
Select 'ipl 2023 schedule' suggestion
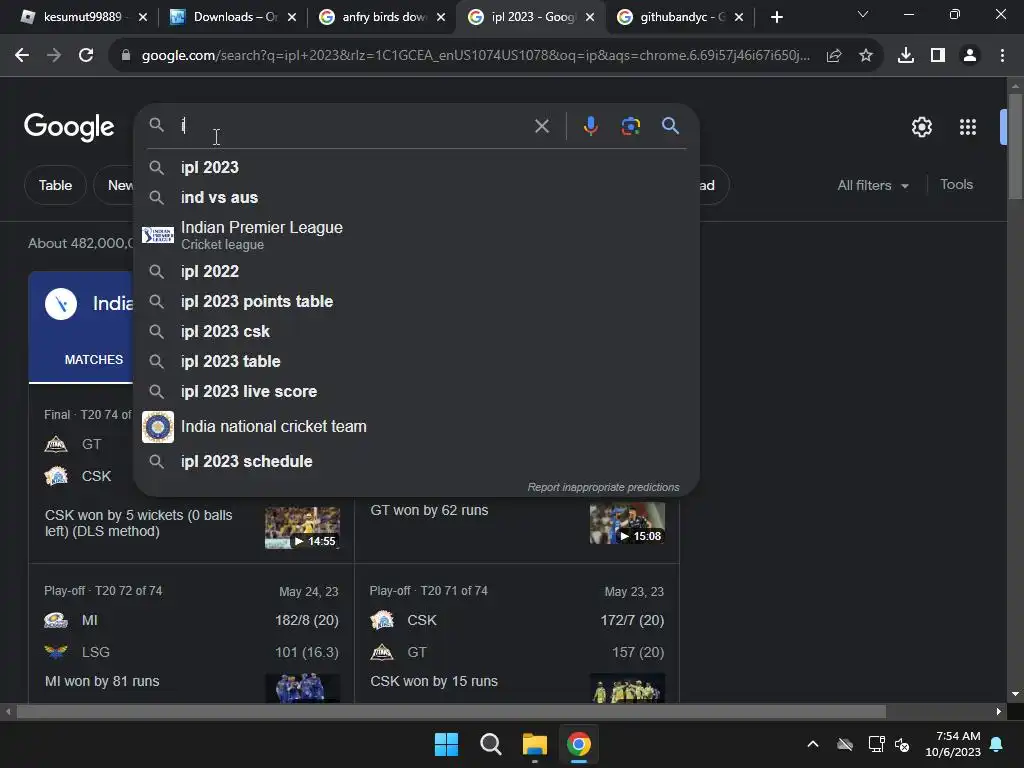coord(416,461)
